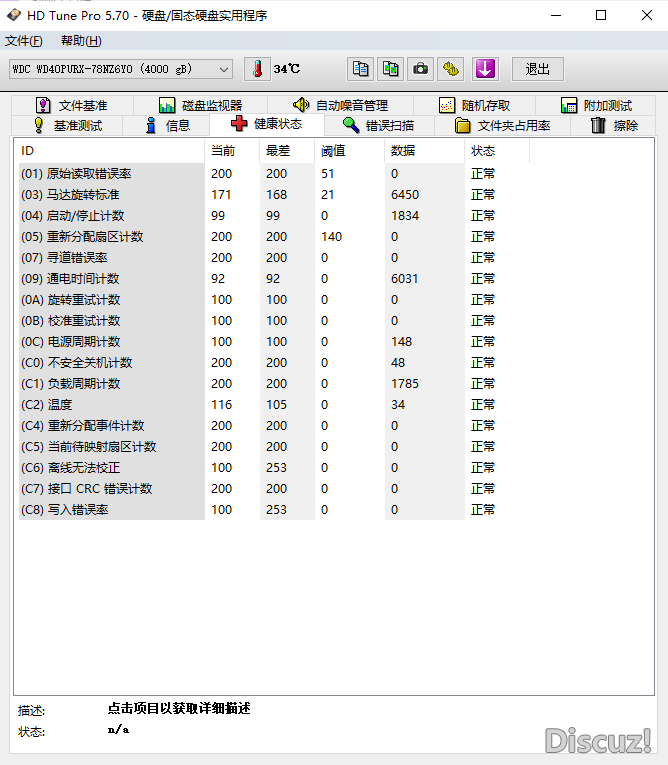The height and width of the screenshot is (765, 668).
Task: Open options with the tools icon
Action: point(450,69)
